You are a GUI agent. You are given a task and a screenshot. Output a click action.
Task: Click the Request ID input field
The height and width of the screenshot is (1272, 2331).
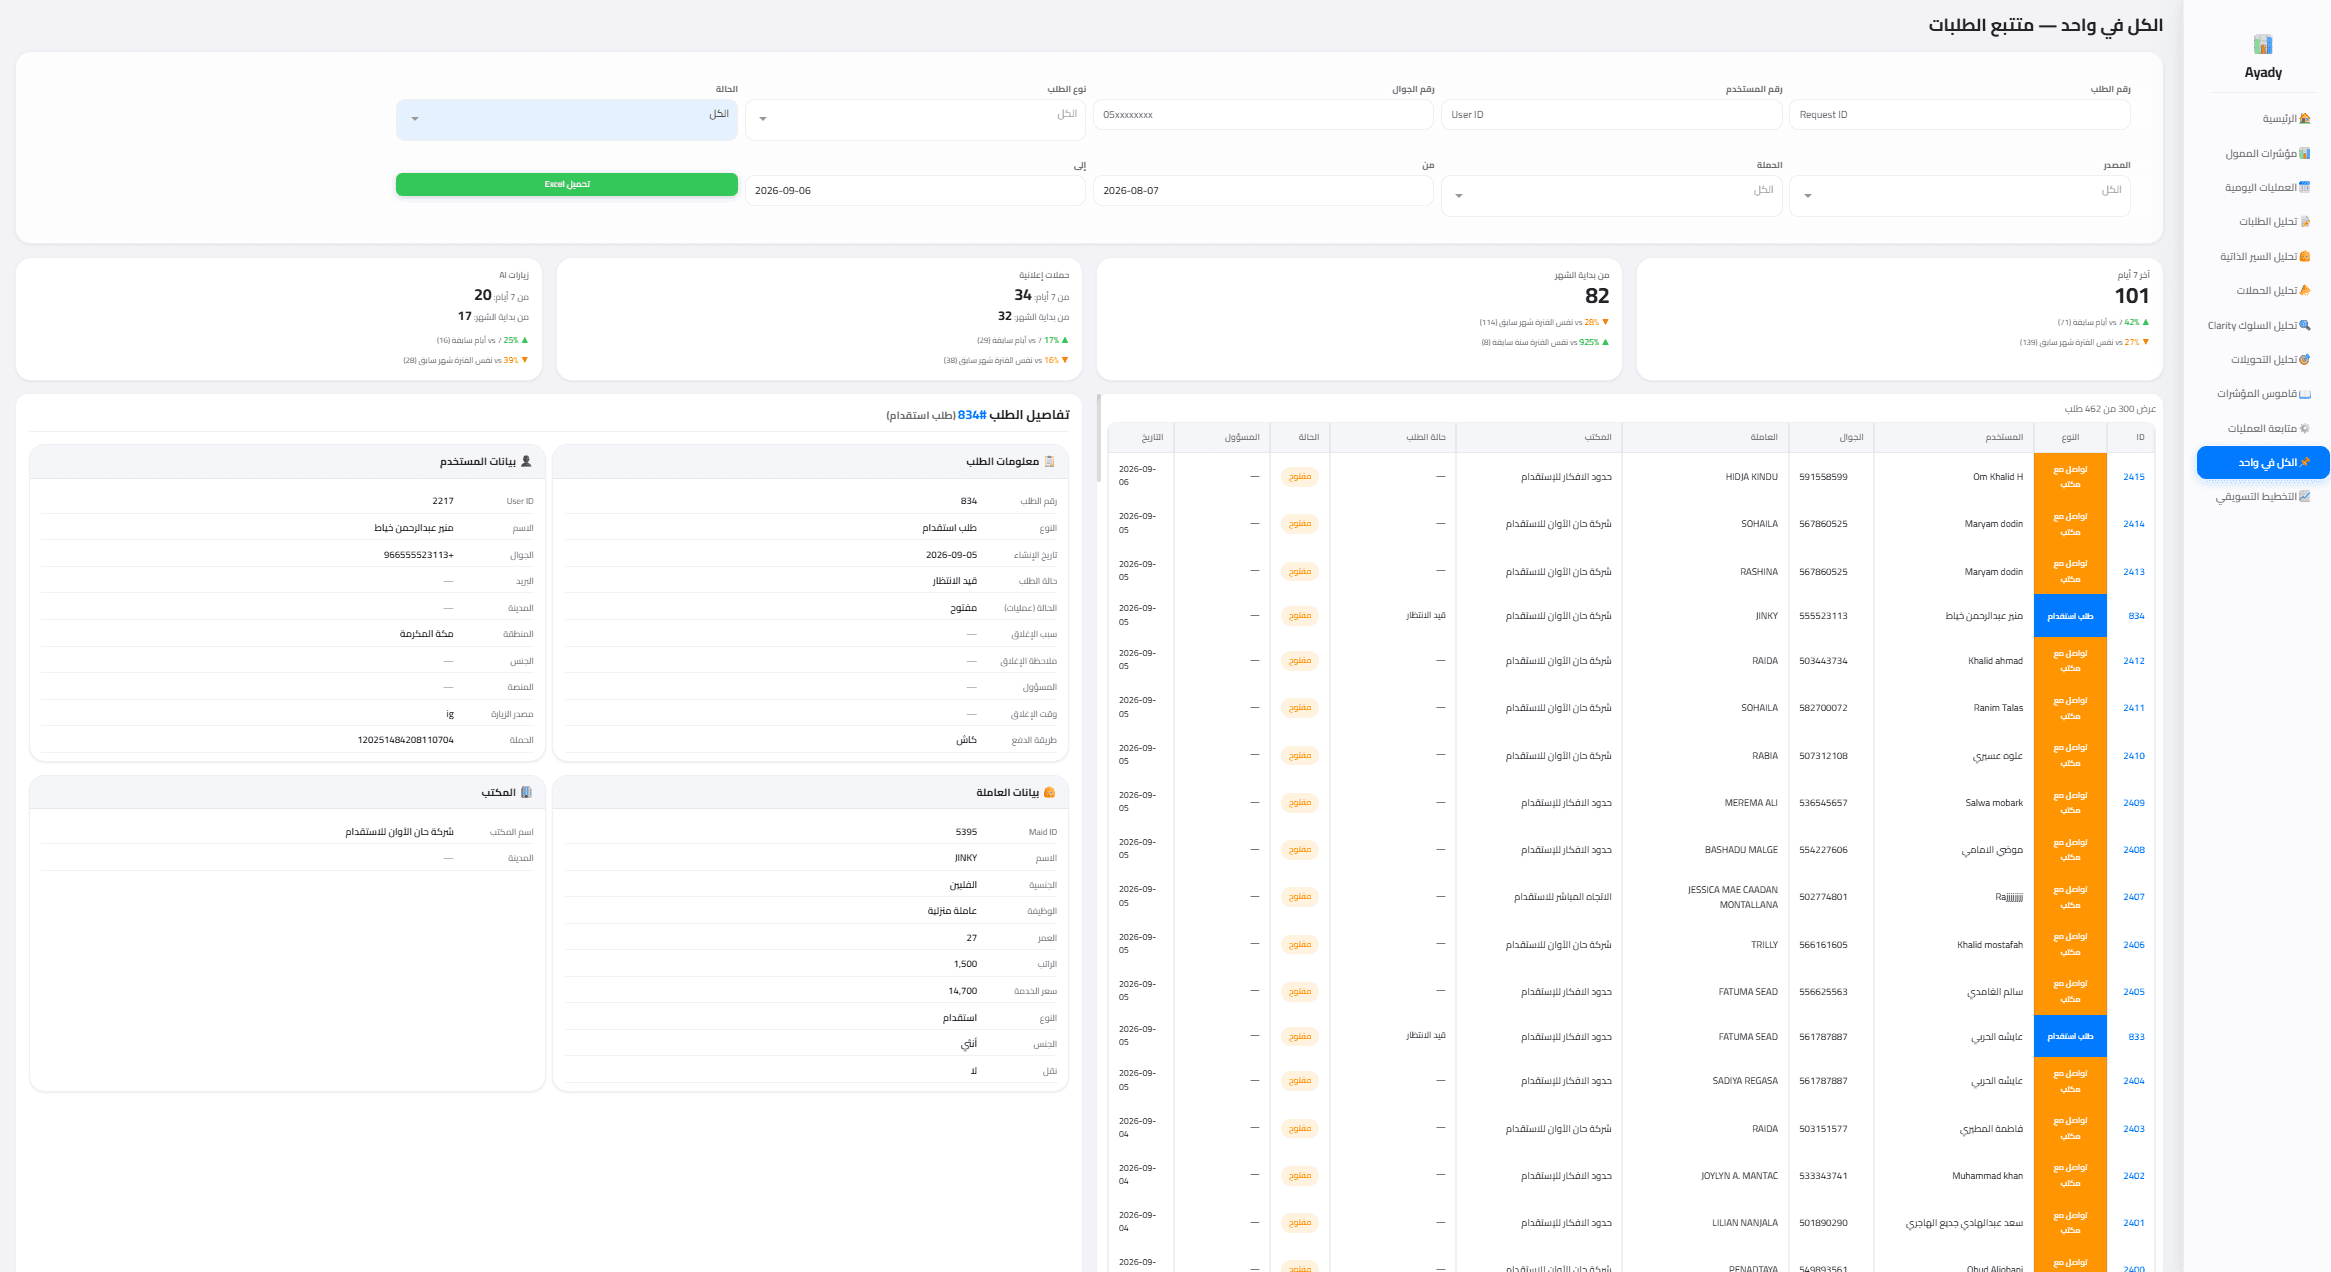[x=1960, y=115]
